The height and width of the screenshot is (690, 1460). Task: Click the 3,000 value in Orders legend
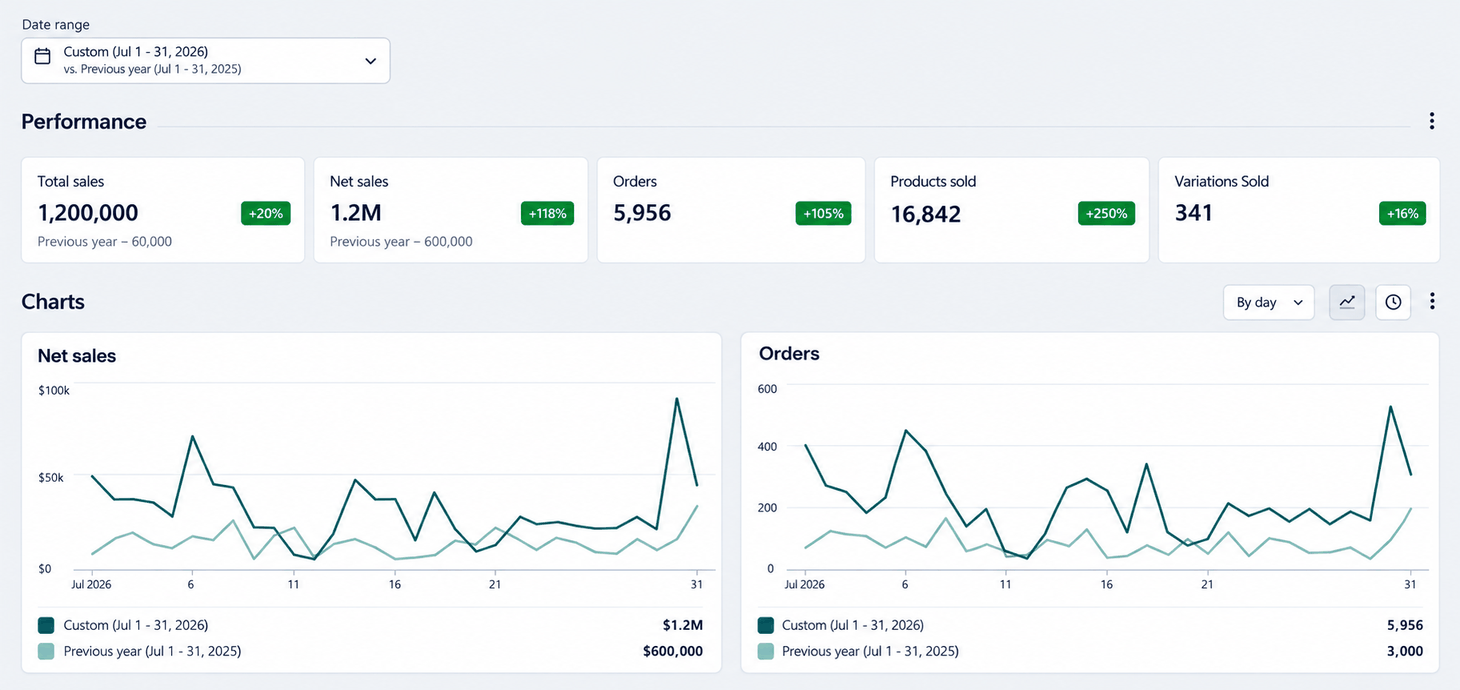click(x=1405, y=651)
